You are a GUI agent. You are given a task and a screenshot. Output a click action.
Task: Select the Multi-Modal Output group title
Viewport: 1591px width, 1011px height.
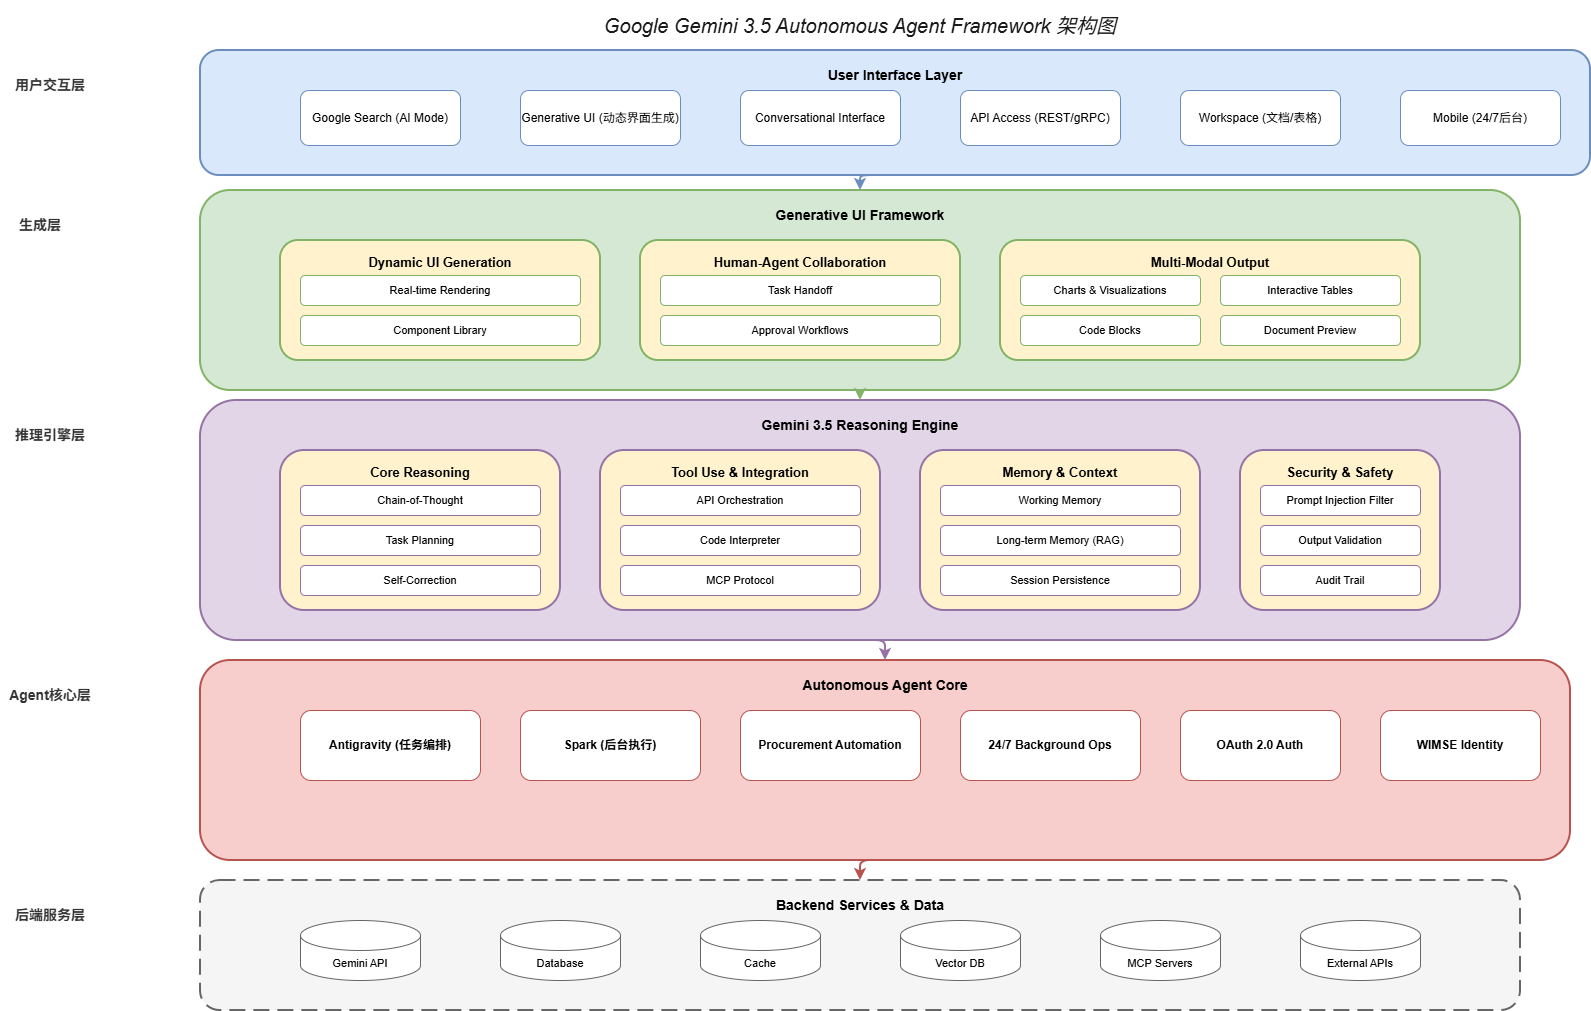(x=1210, y=262)
